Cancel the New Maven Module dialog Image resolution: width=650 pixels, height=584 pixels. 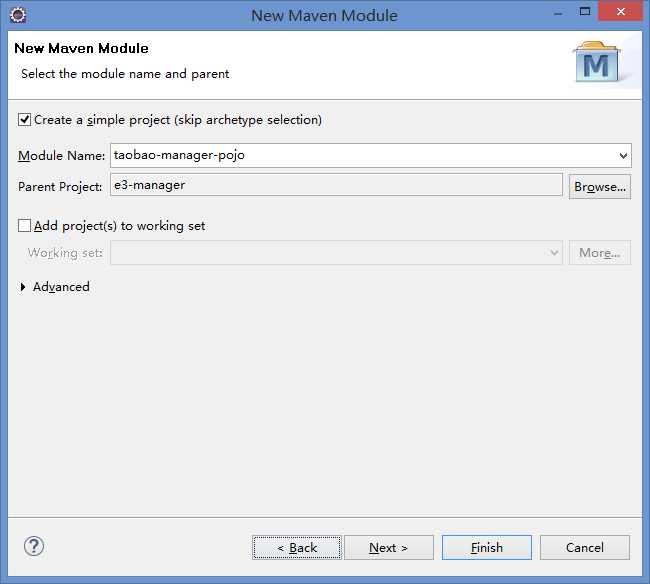(x=585, y=548)
